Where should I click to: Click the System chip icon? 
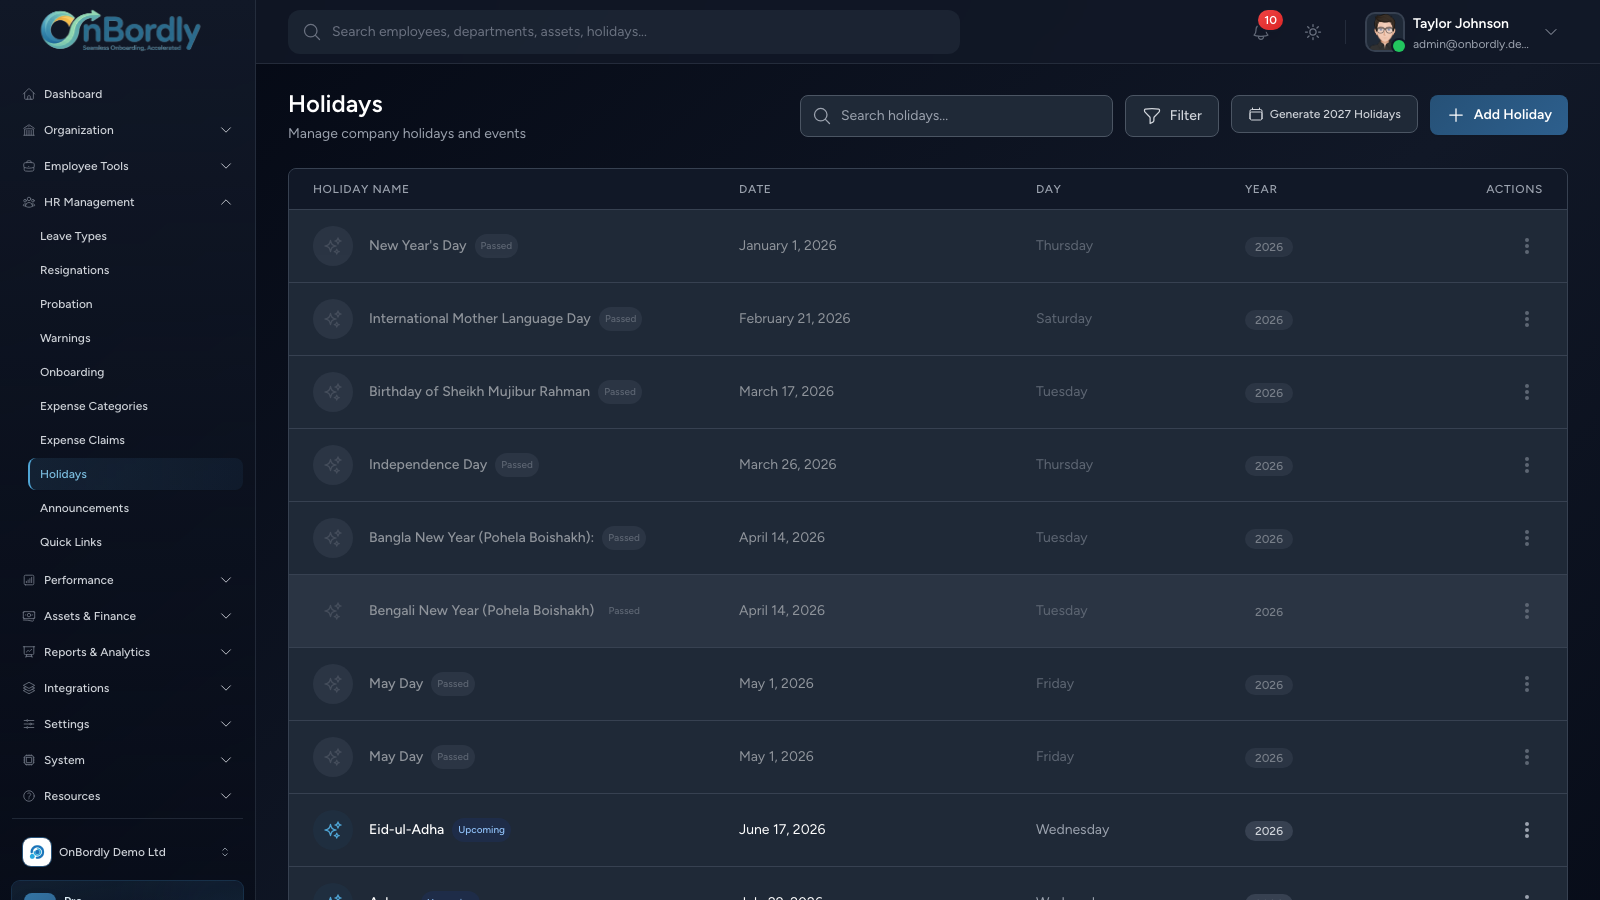tap(29, 760)
